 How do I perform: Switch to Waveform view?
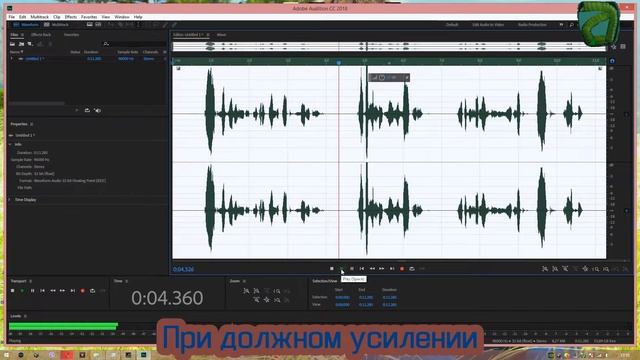point(26,25)
